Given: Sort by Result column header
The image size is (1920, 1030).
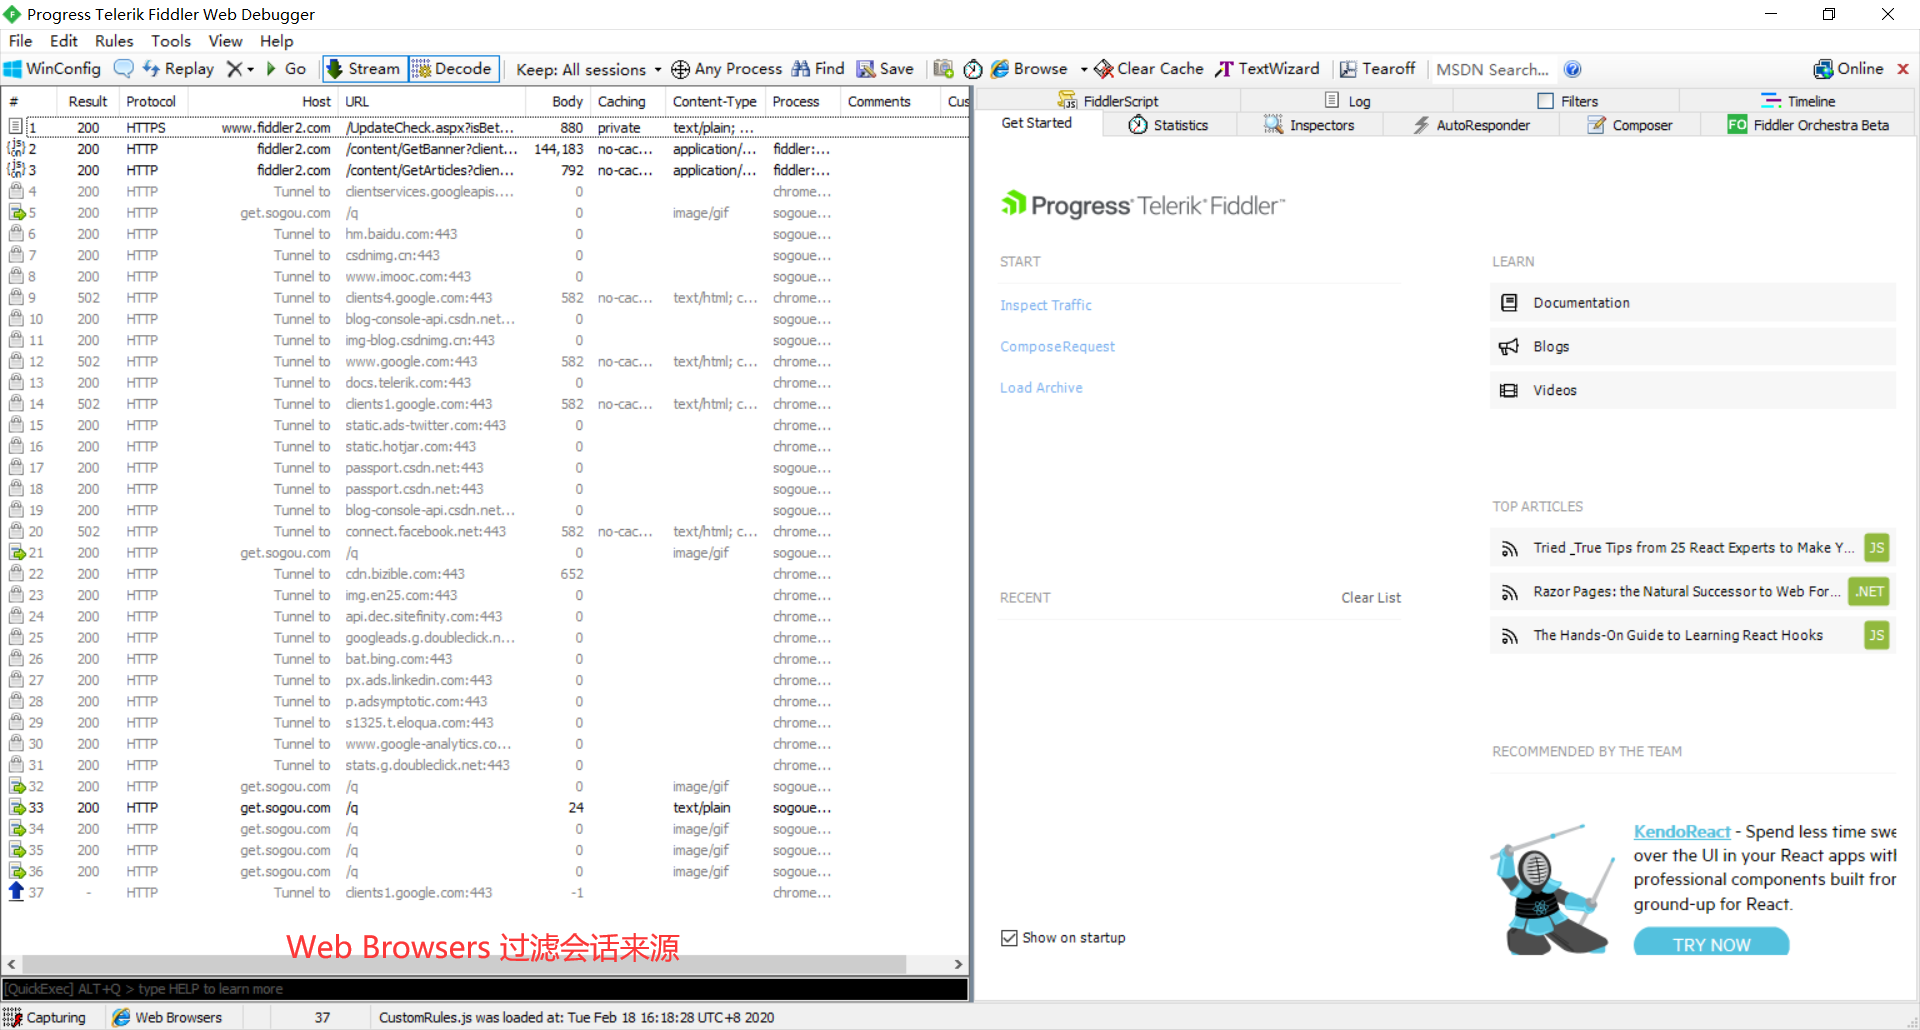Looking at the screenshot, I should pos(88,102).
